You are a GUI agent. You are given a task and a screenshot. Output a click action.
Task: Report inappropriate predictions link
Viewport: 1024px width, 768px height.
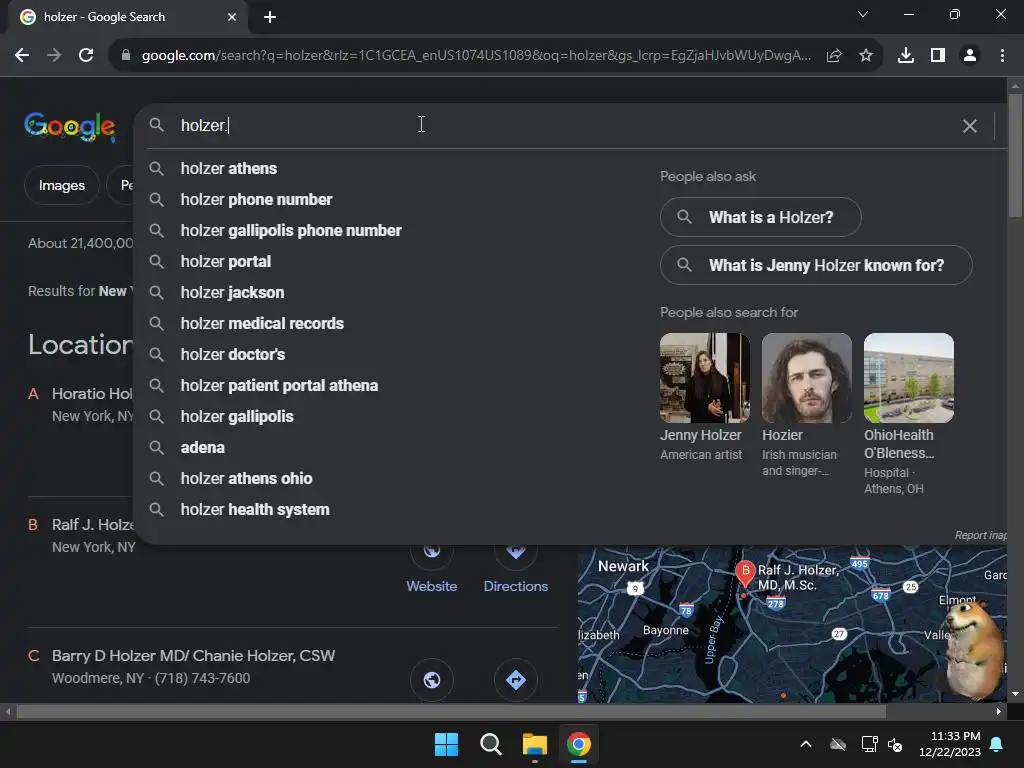981,536
